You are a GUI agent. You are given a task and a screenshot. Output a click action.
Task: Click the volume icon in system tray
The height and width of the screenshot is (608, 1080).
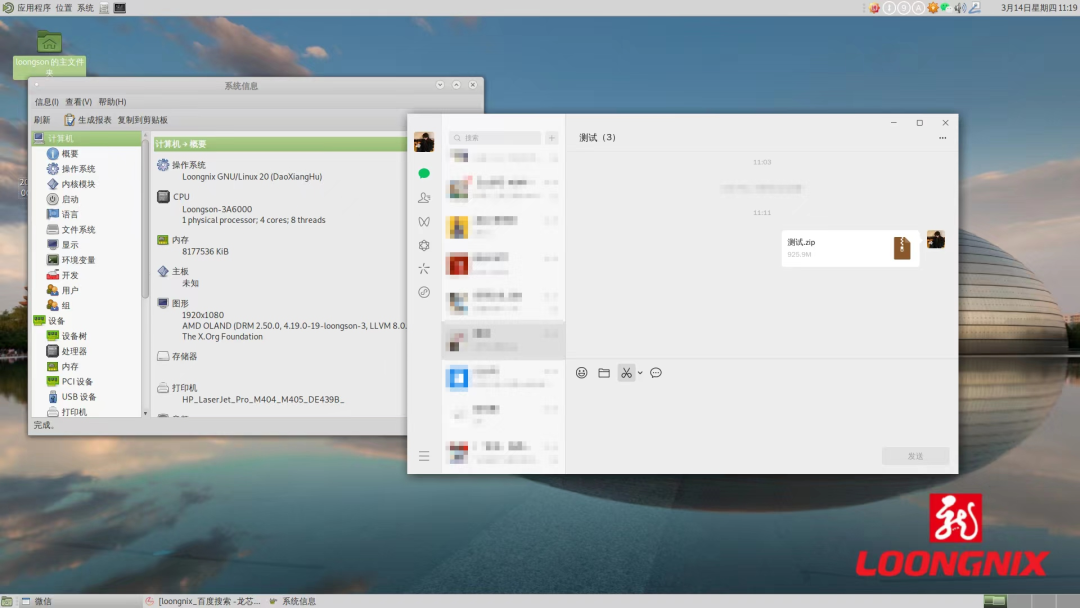click(x=959, y=8)
